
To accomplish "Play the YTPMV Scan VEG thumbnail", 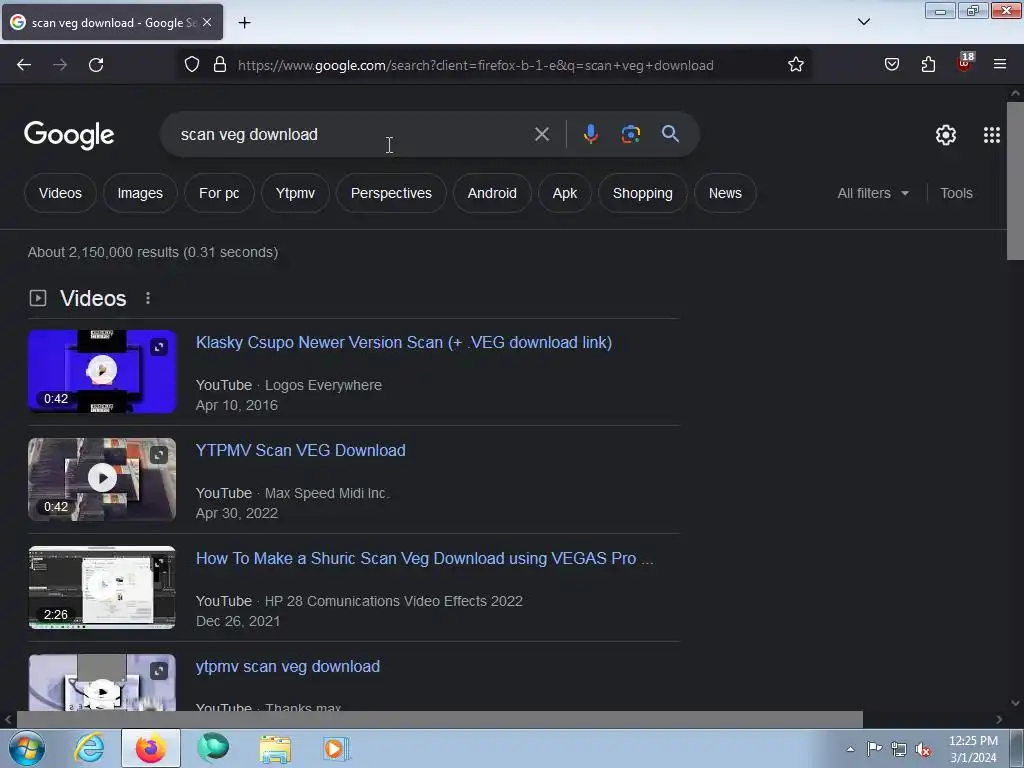I will (x=101, y=479).
